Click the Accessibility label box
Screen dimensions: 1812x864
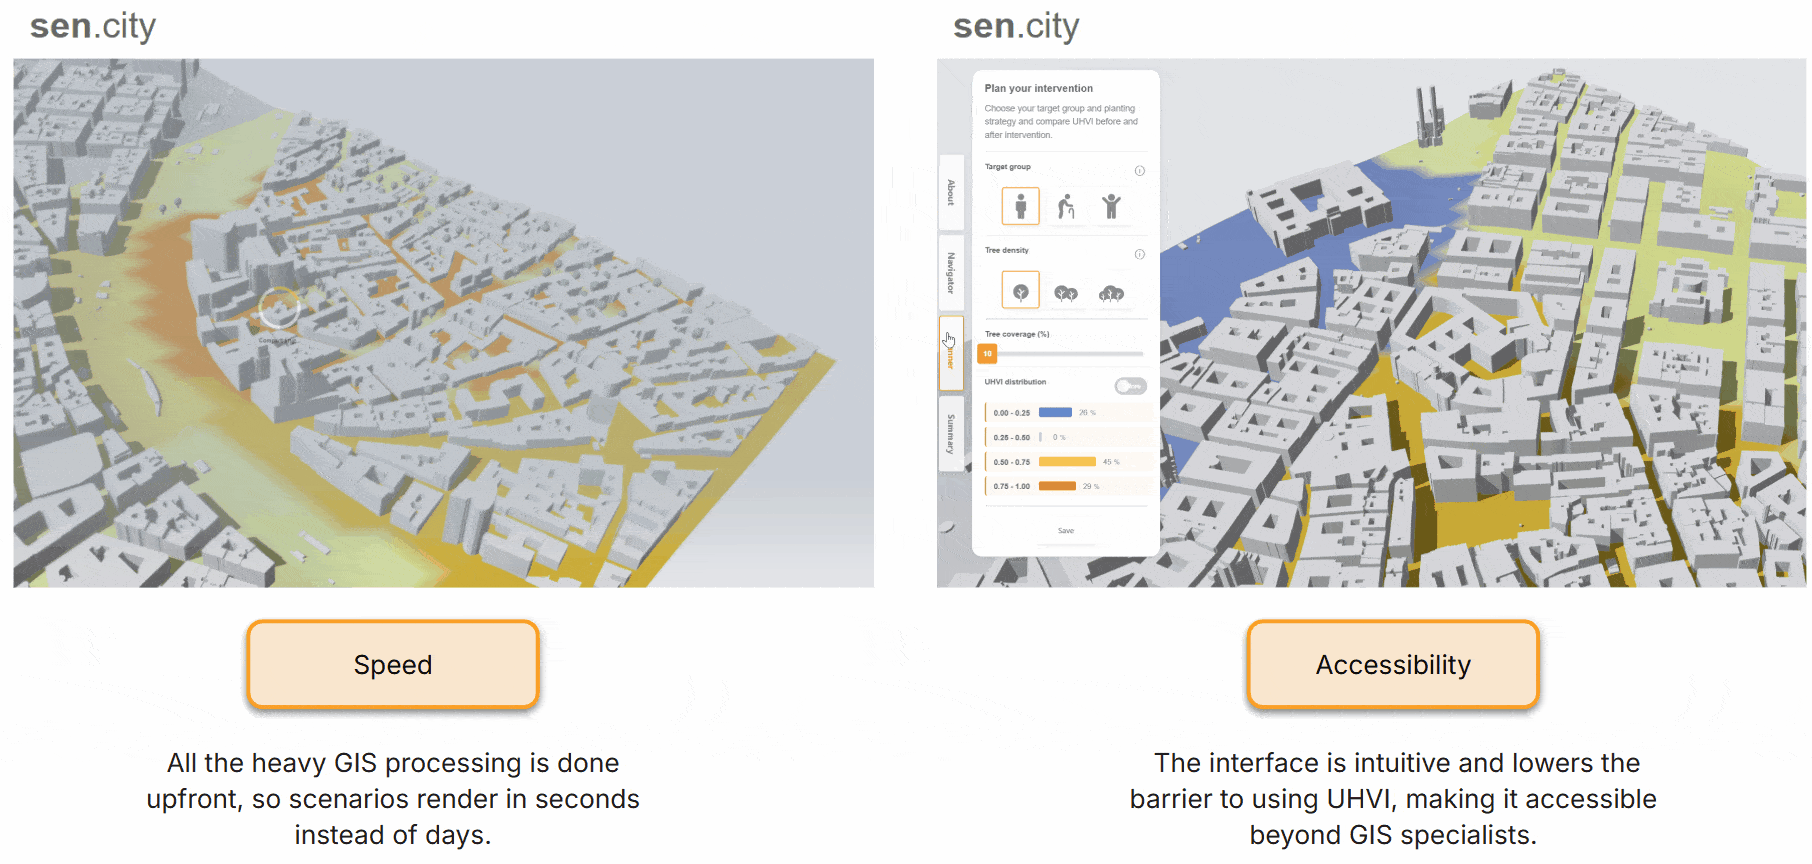point(1392,665)
